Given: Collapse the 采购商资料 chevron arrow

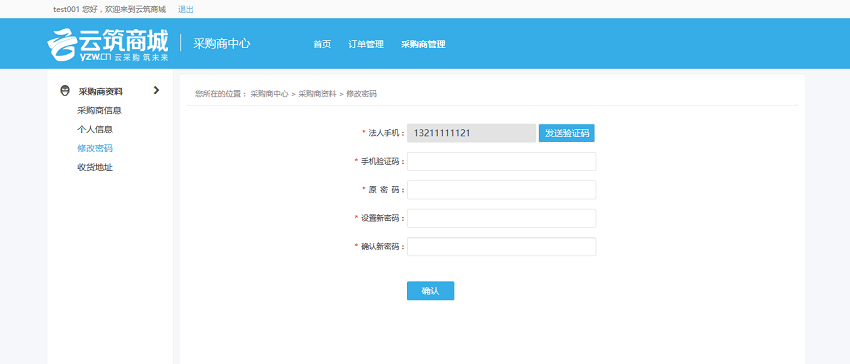Looking at the screenshot, I should 157,90.
